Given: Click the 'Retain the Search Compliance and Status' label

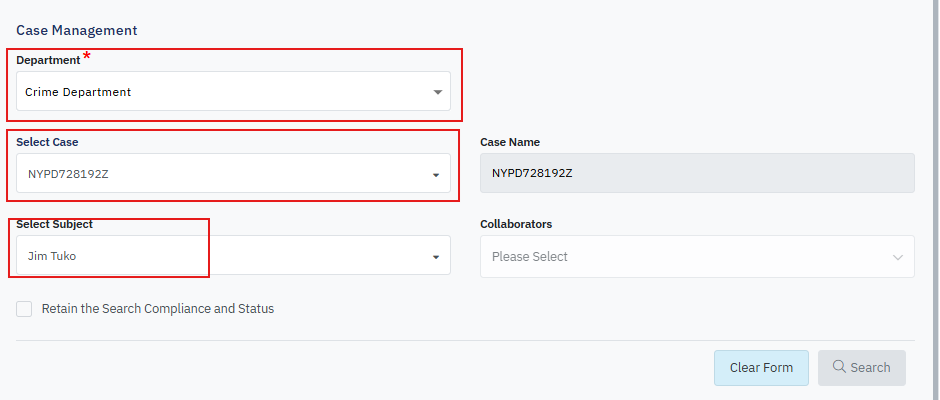Looking at the screenshot, I should point(157,309).
